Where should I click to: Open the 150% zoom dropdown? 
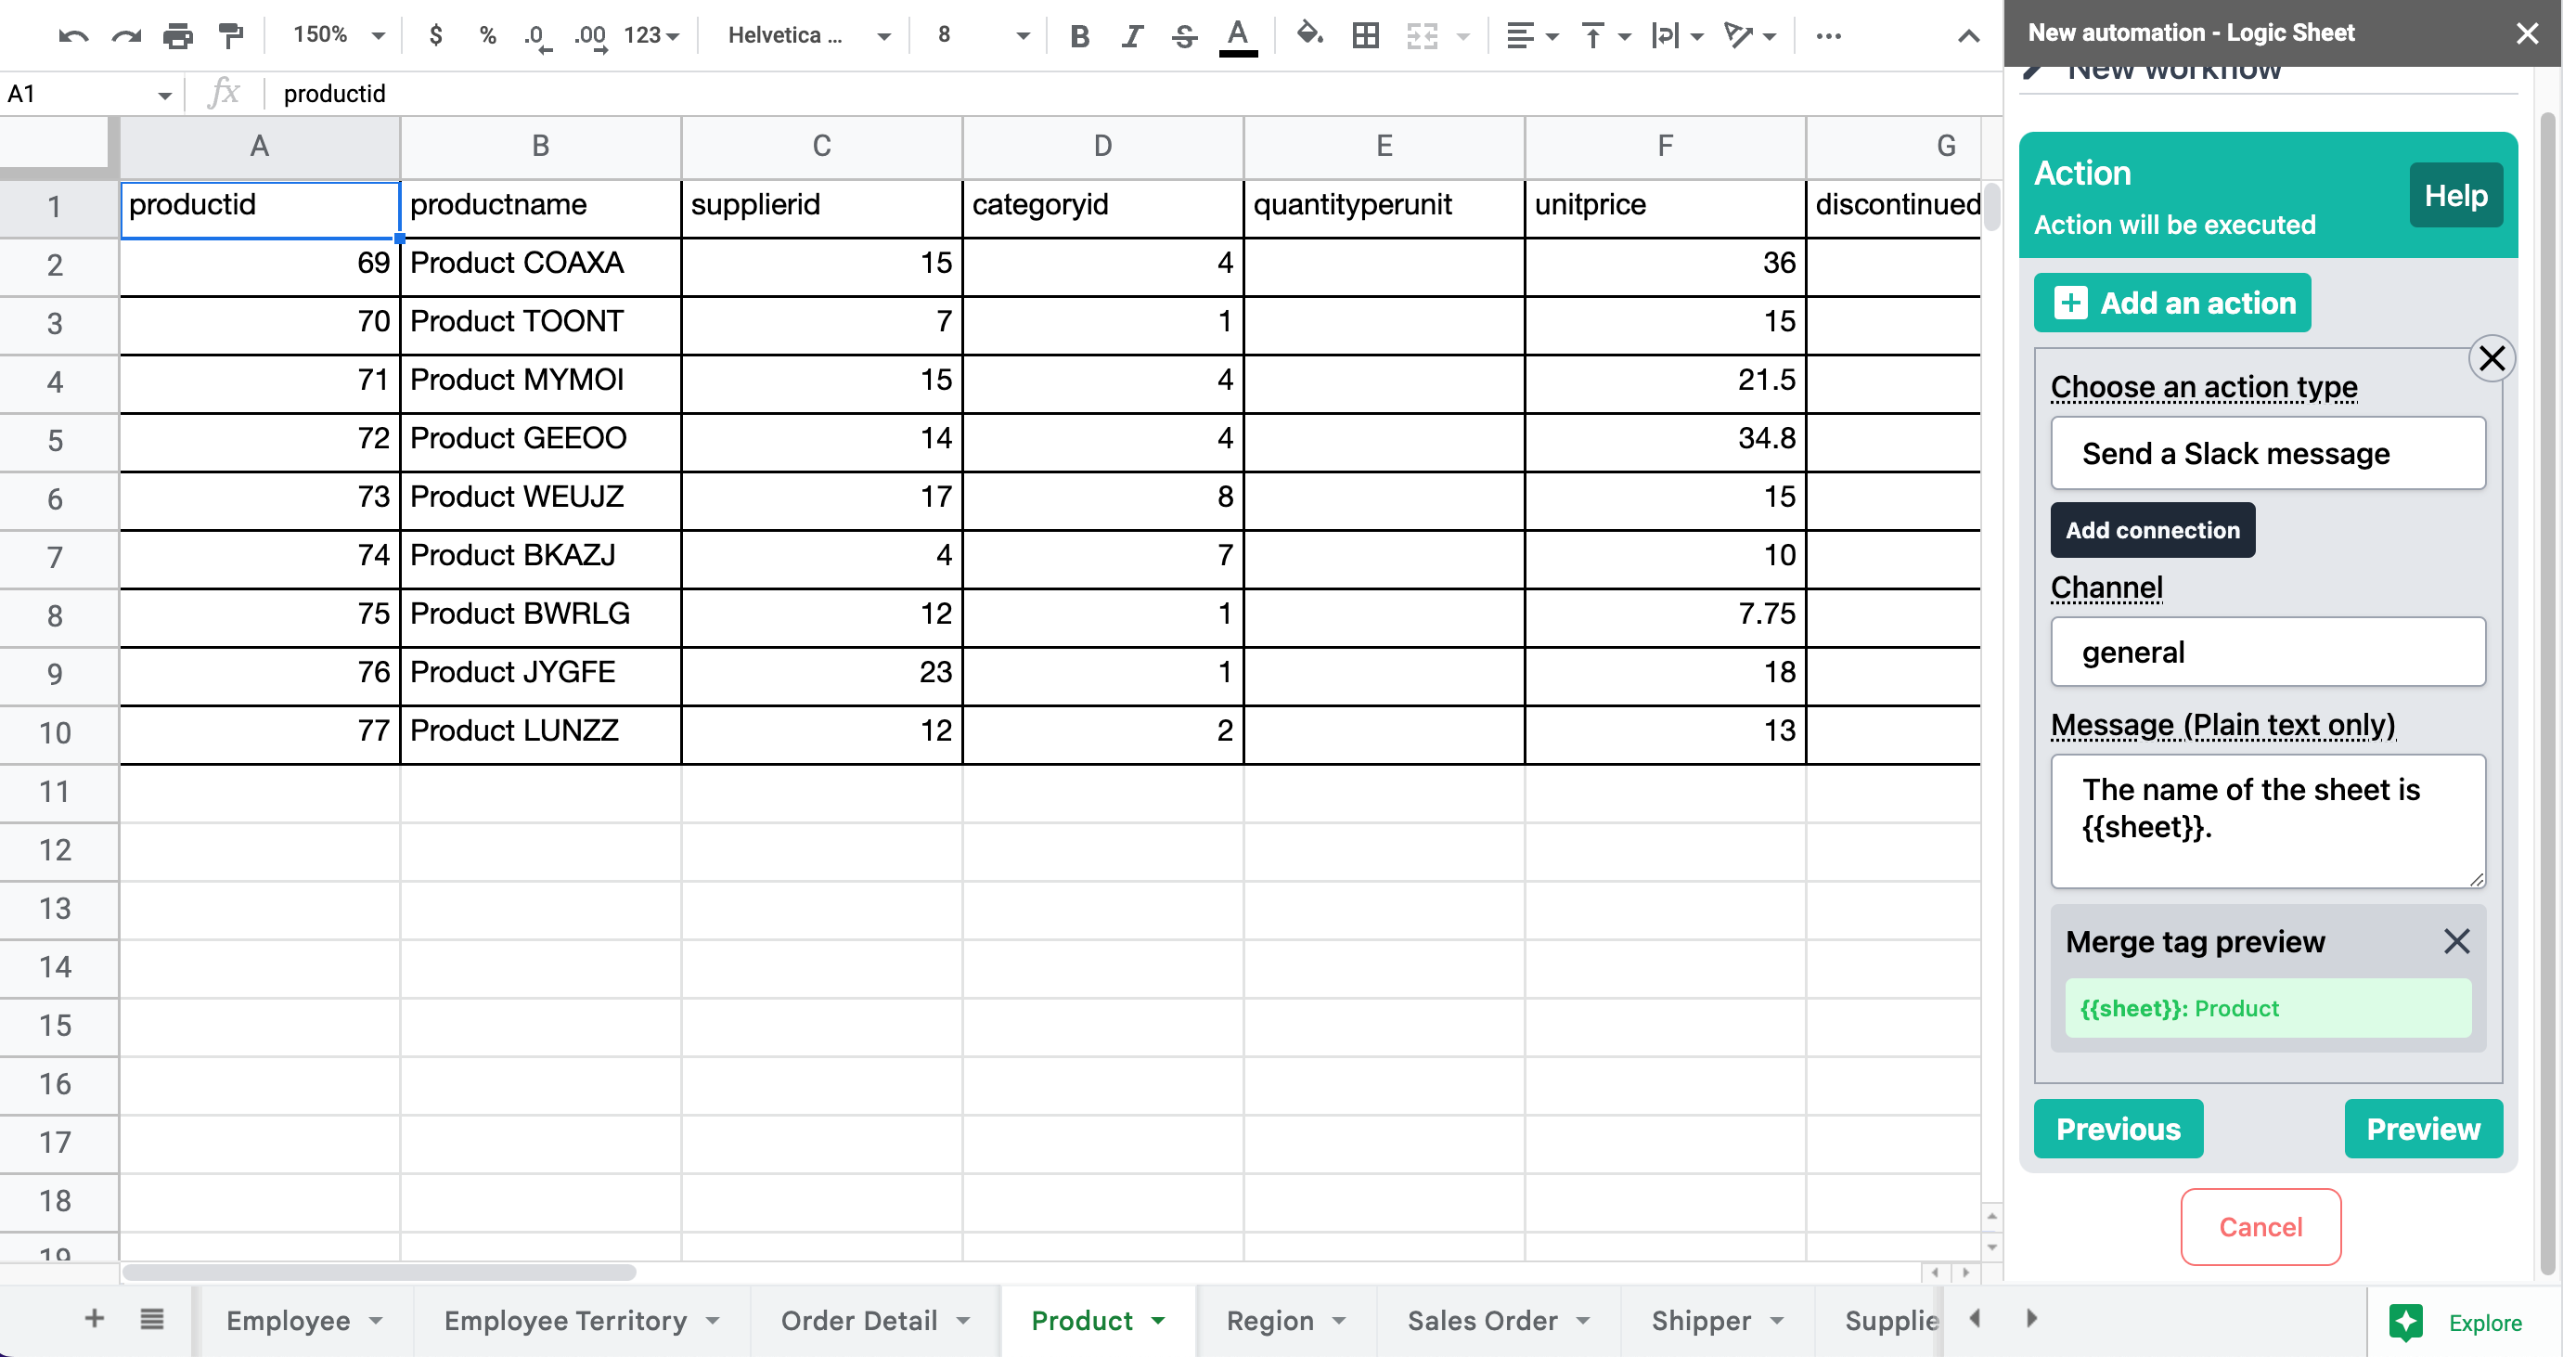point(337,36)
